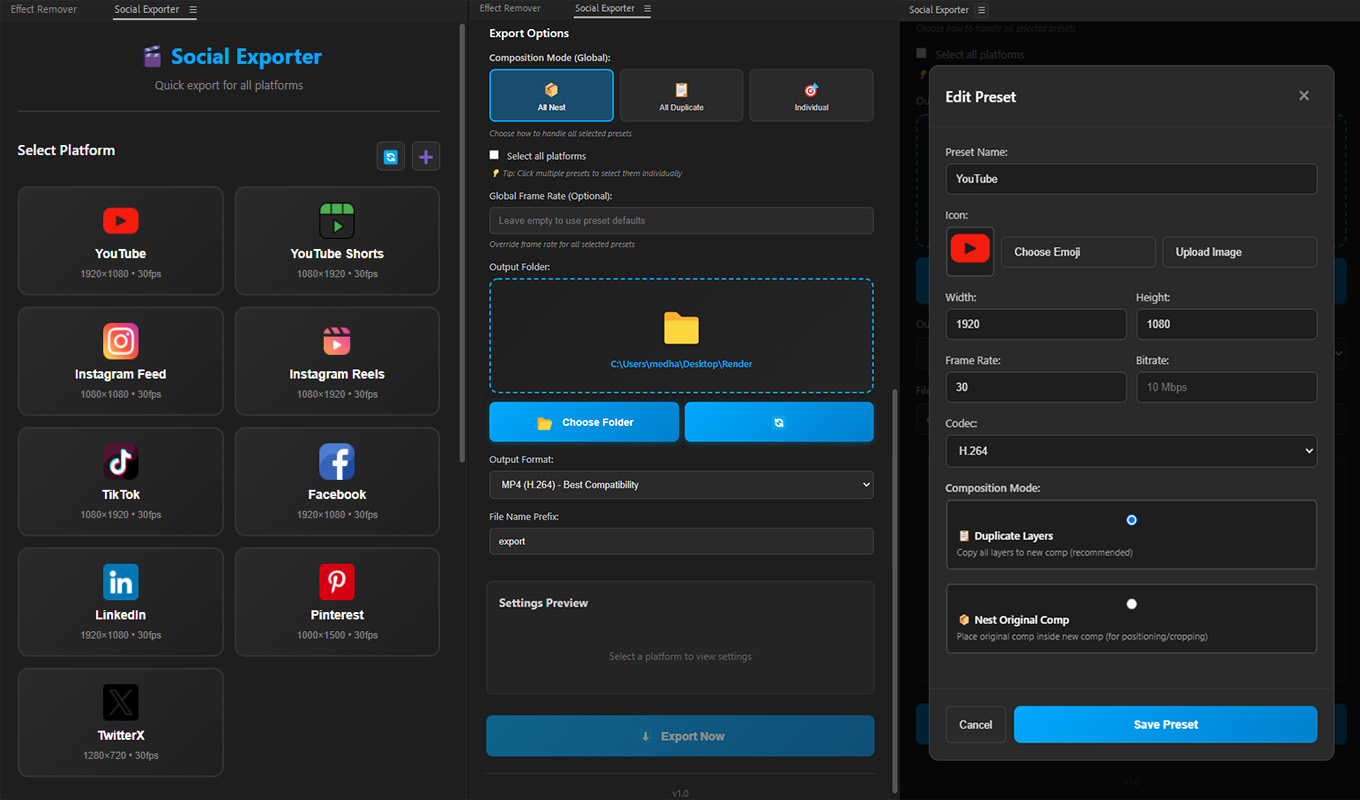Click 'Select a platform to view settings' text

coord(680,657)
